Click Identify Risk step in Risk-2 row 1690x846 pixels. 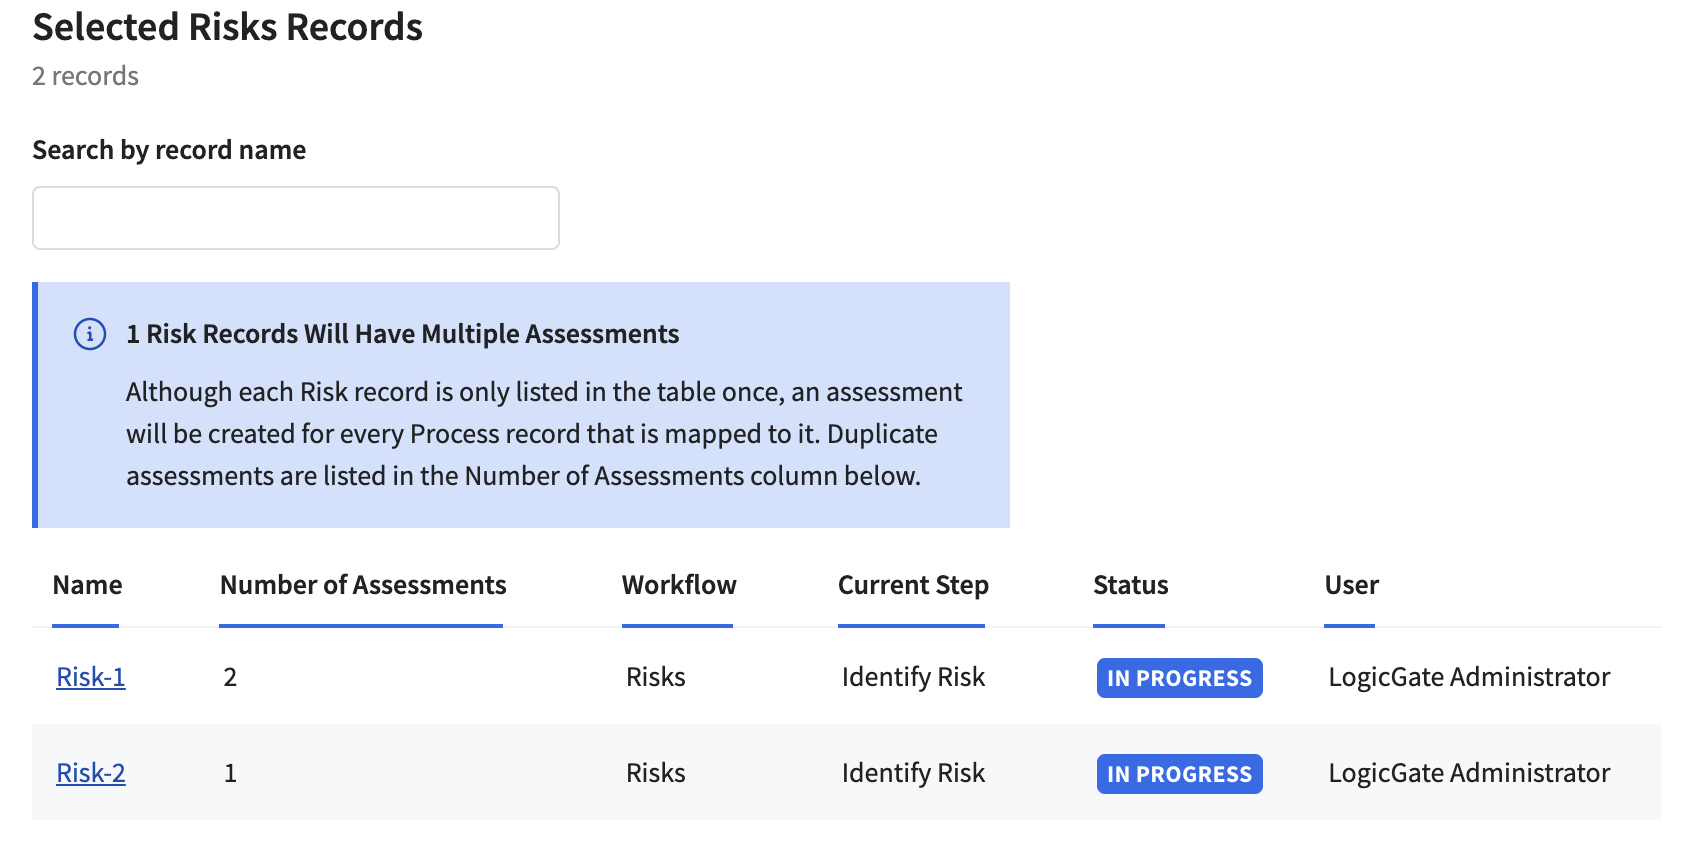(x=912, y=773)
